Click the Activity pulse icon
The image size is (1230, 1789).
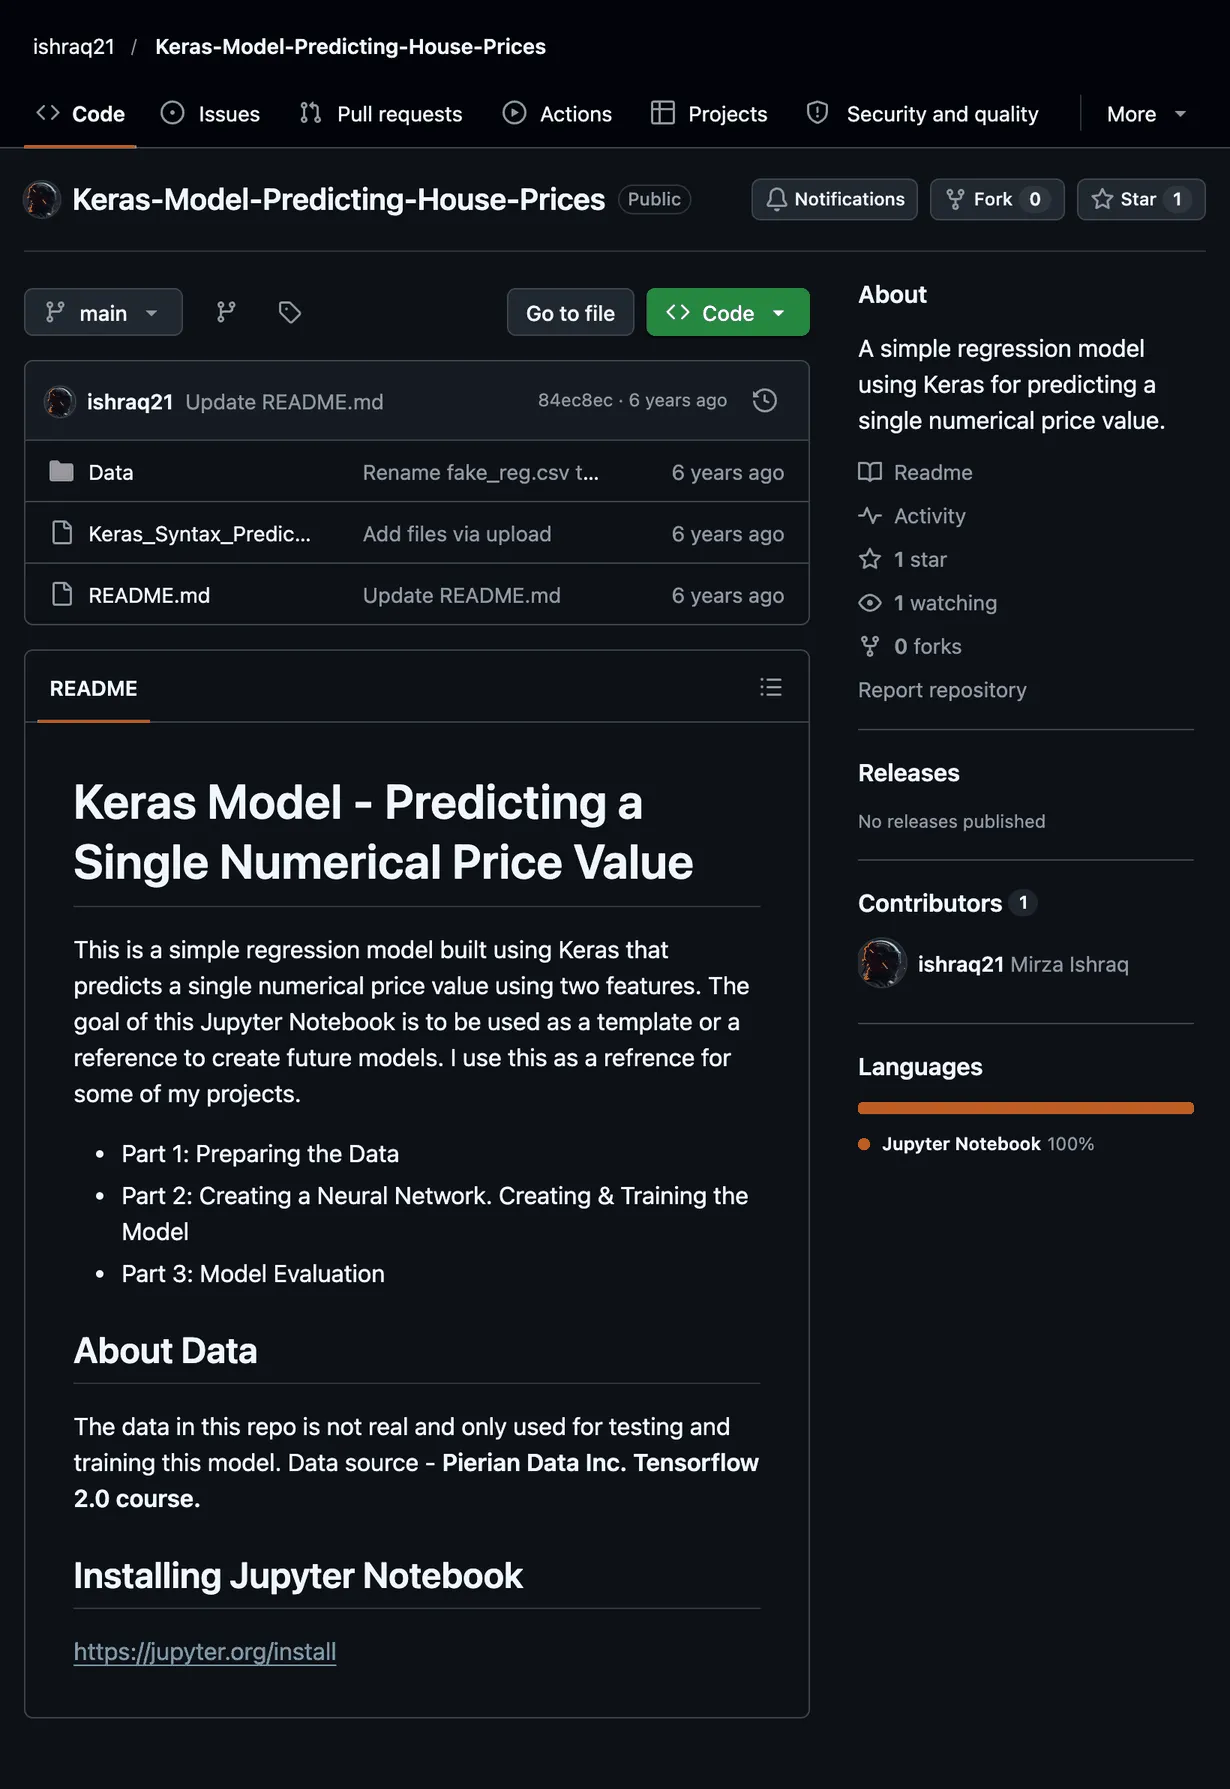870,516
